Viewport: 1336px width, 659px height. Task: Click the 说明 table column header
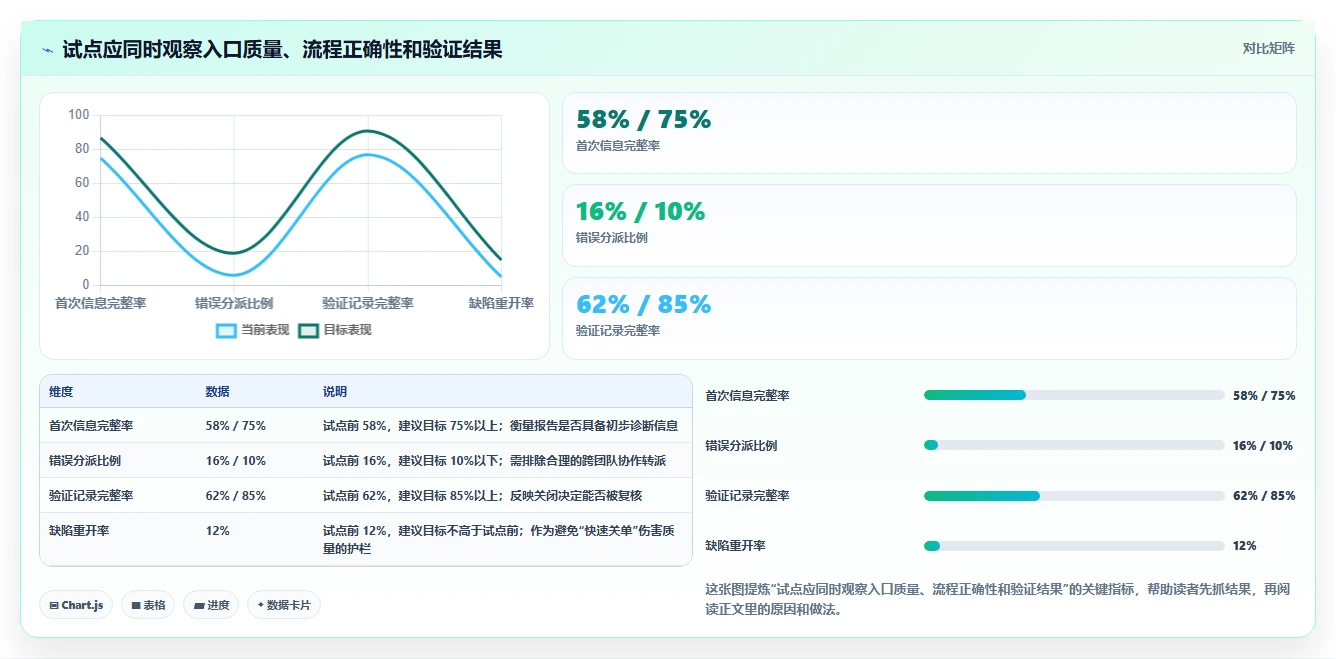(335, 392)
